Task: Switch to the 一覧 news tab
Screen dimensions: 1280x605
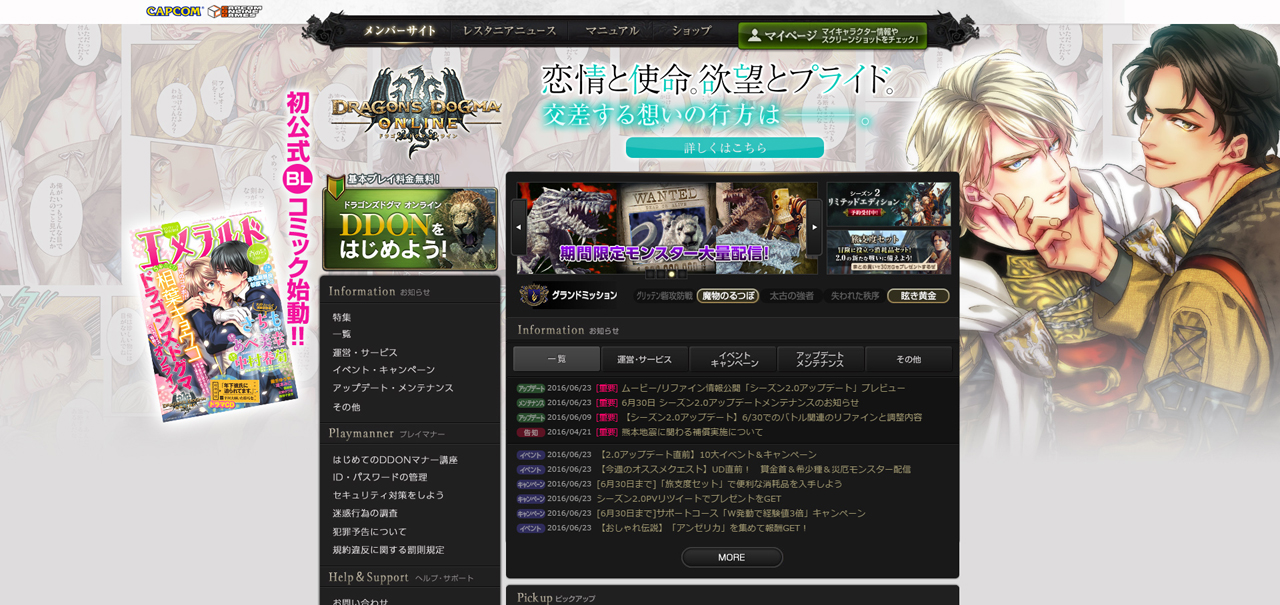Action: coord(556,359)
